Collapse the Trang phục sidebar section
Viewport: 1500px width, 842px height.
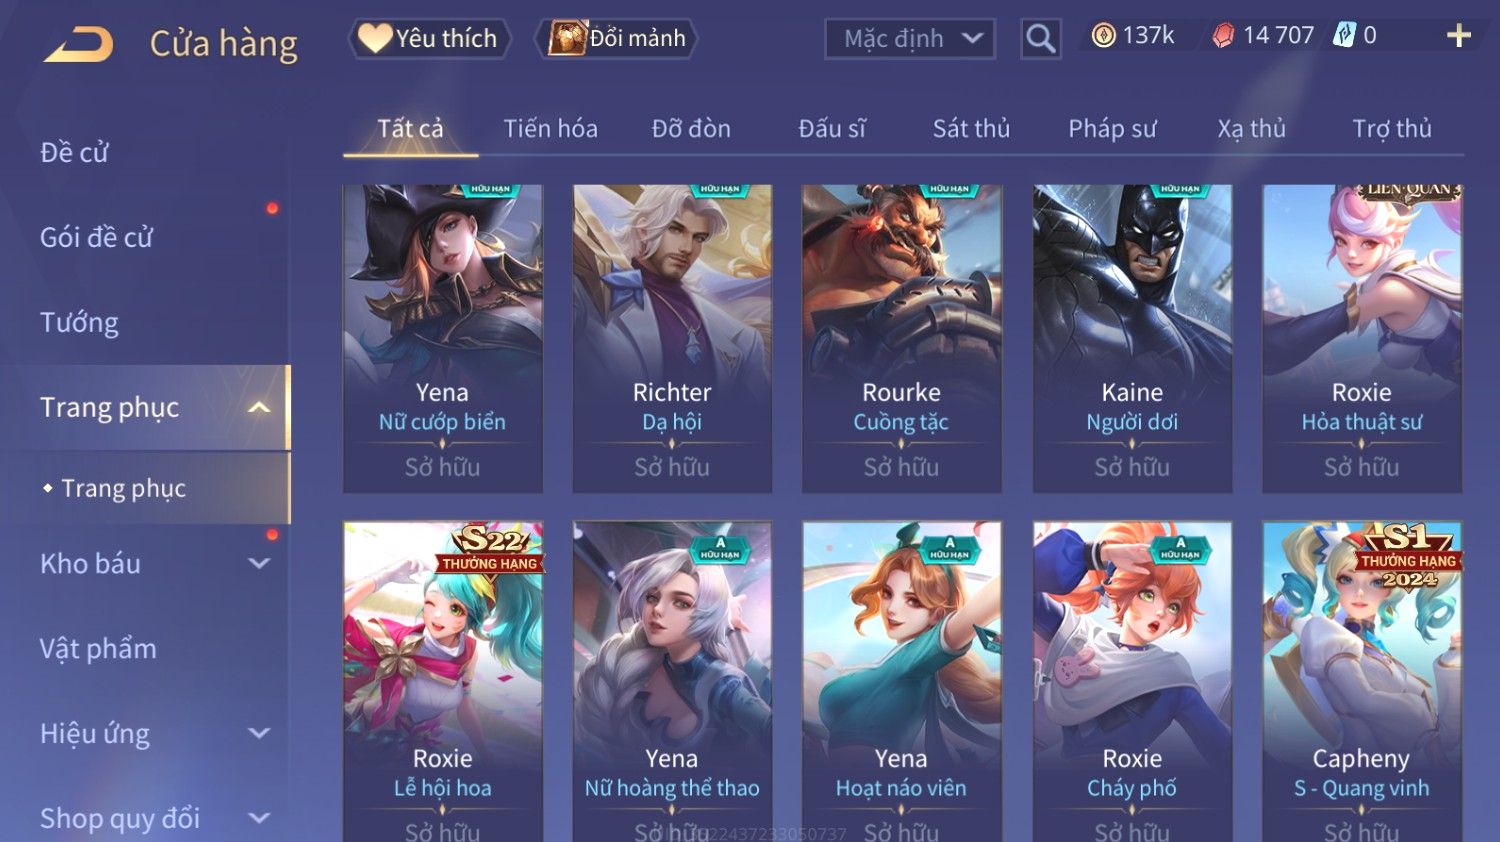point(259,407)
